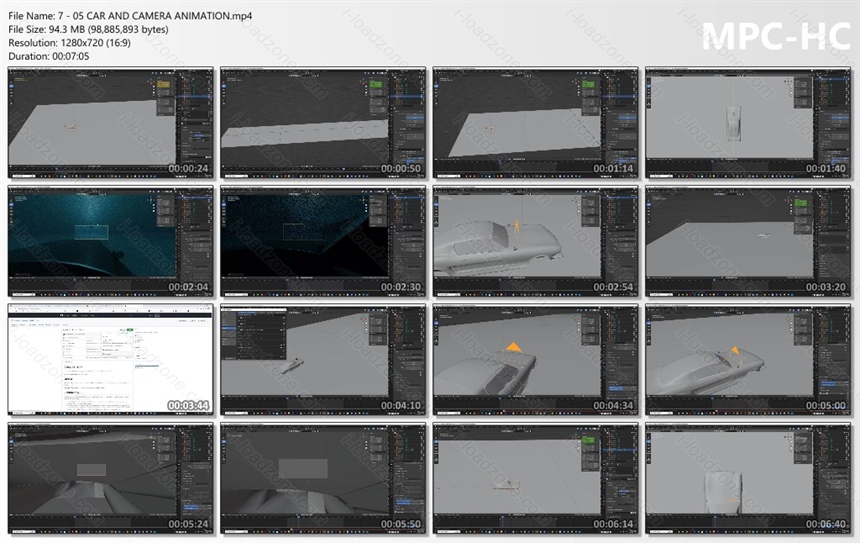Click the last thumbnail stamped 00:06:40
Screen dimensions: 860x543
748,478
